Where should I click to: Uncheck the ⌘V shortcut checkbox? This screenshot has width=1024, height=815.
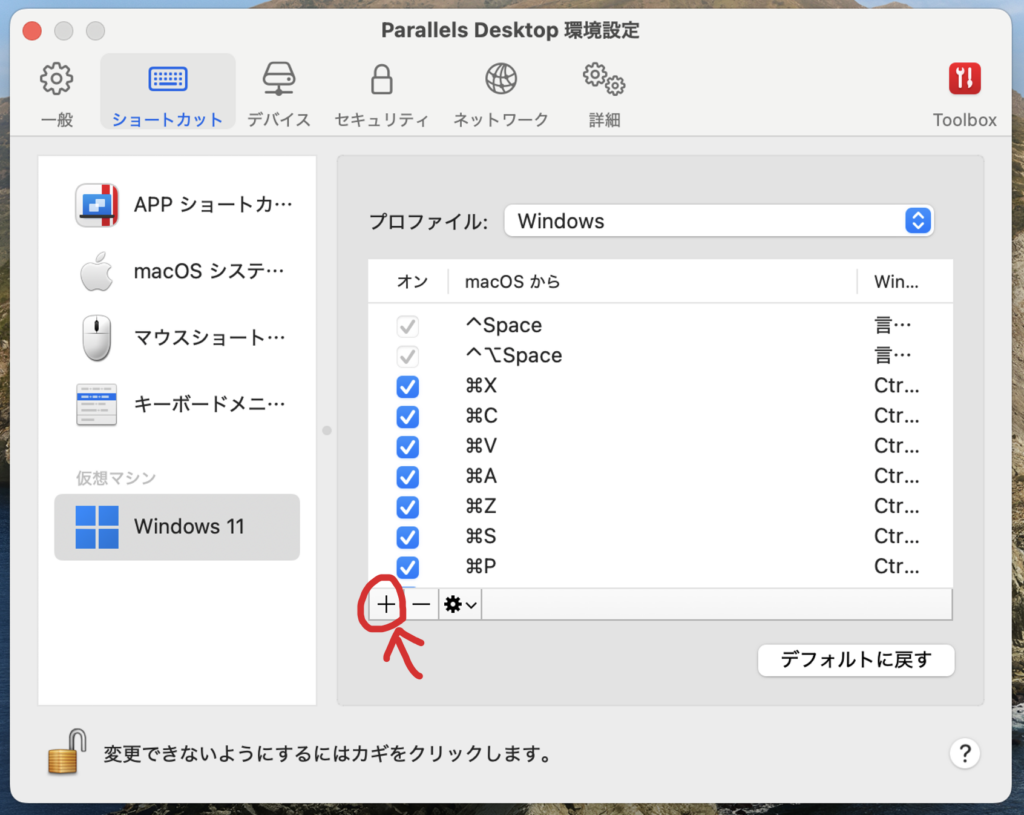[x=408, y=447]
